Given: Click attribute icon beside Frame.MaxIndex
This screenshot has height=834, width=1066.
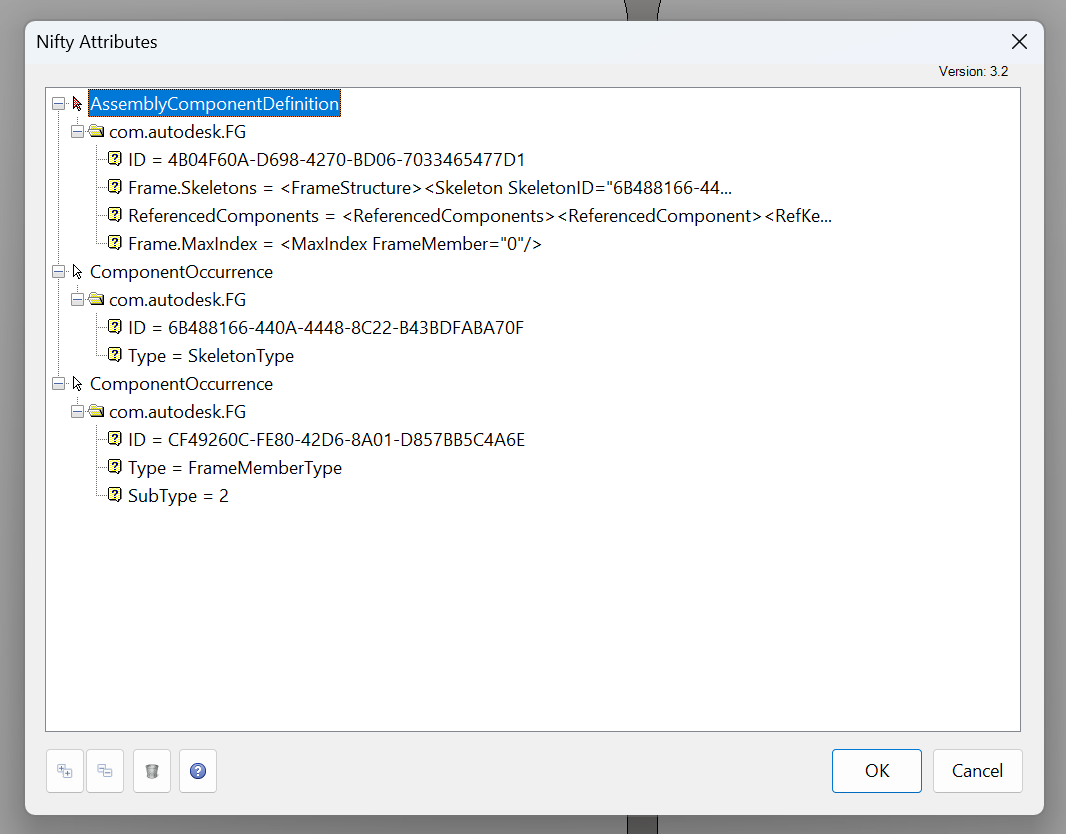Looking at the screenshot, I should 115,242.
